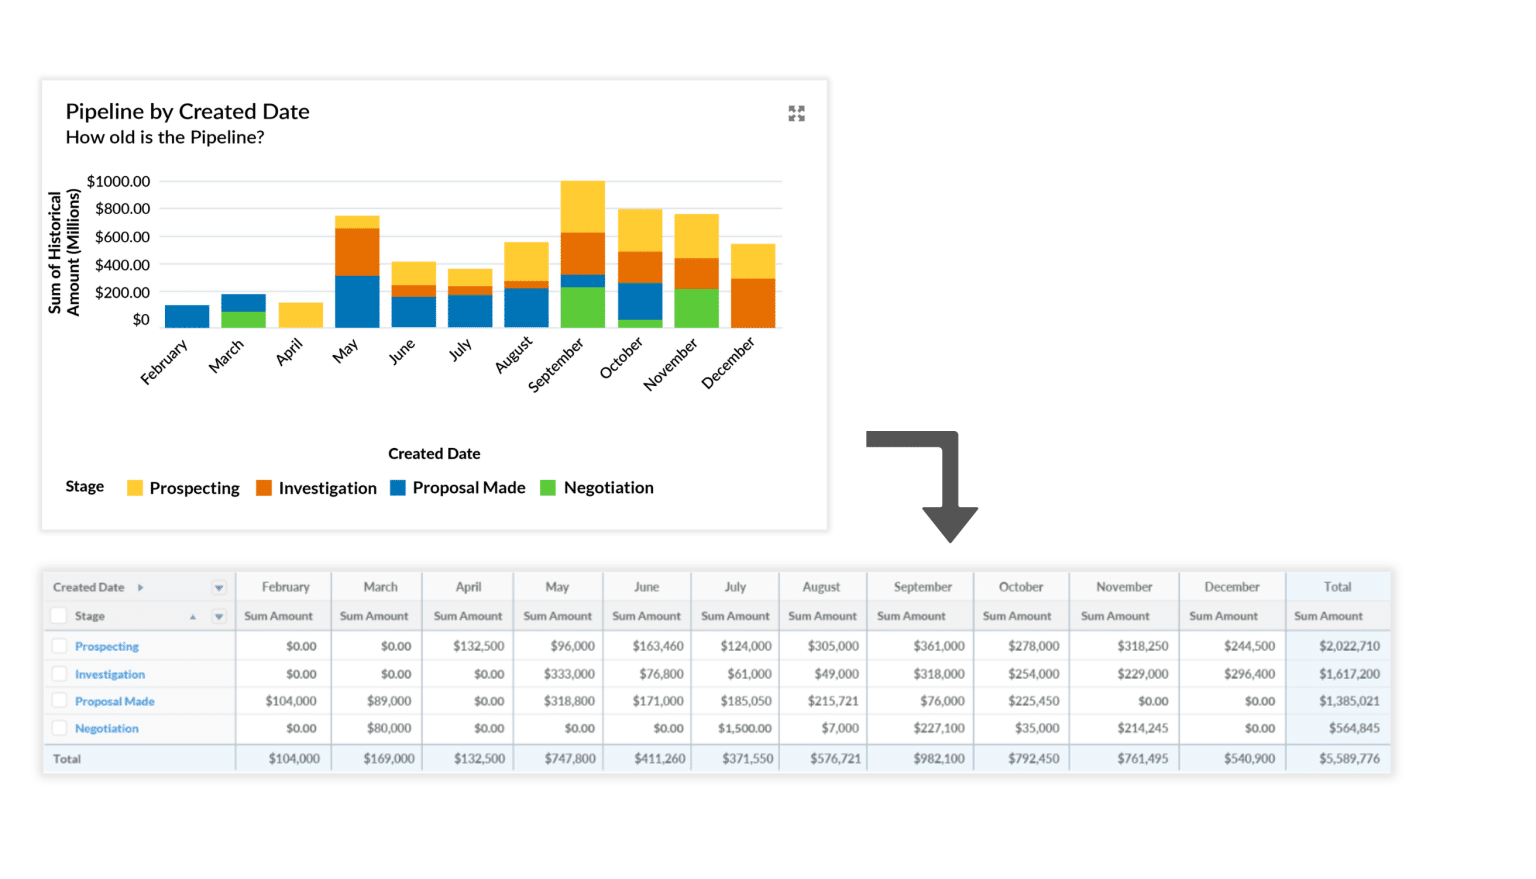Click the Total column header
This screenshot has height=879, width=1536.
click(x=1338, y=587)
